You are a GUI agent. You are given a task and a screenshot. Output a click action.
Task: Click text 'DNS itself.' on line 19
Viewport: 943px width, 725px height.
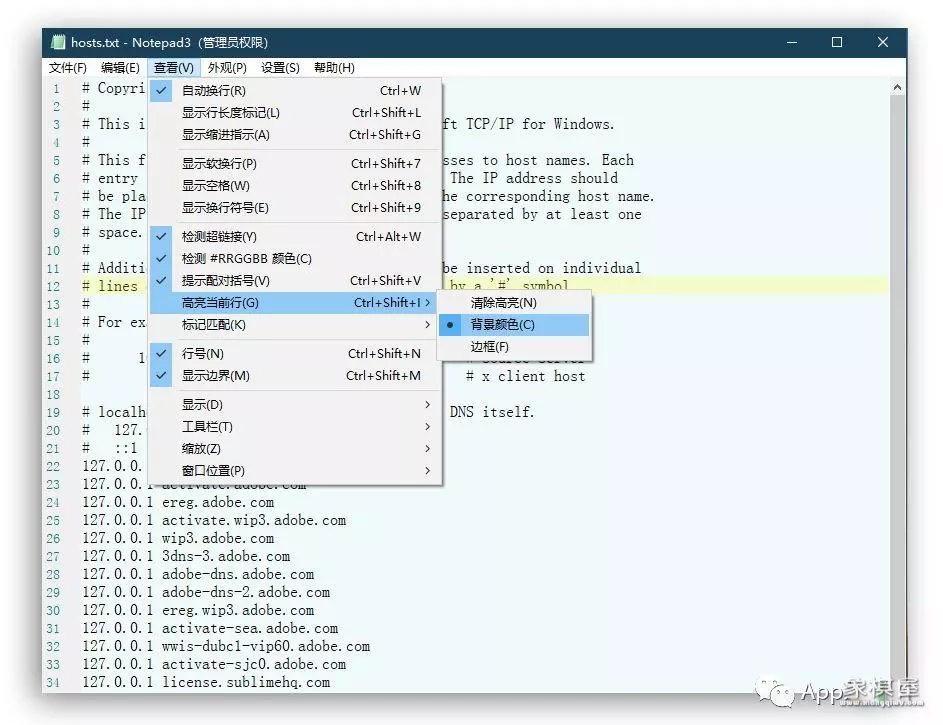[x=492, y=412]
